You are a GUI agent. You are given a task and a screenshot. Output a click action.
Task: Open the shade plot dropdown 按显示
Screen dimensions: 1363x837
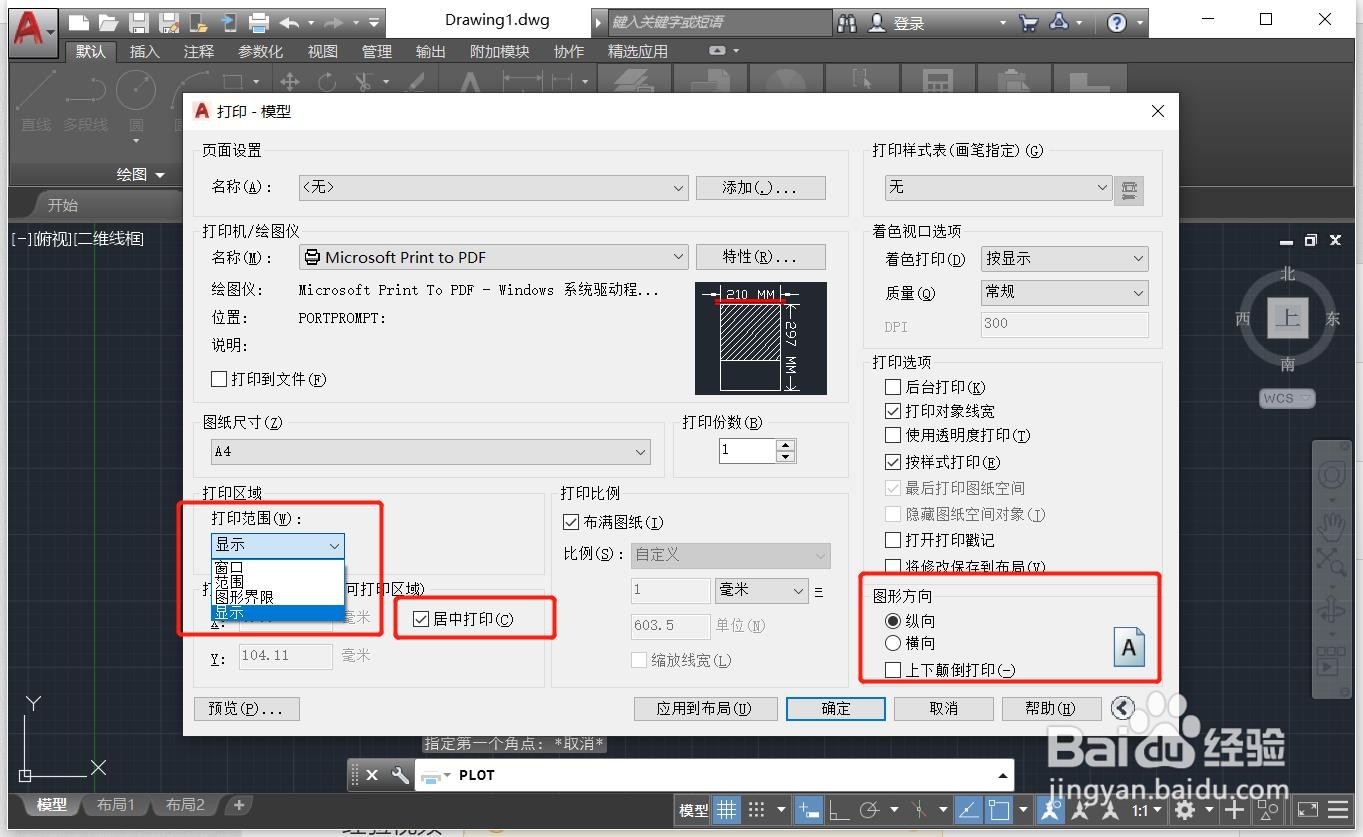point(1065,259)
